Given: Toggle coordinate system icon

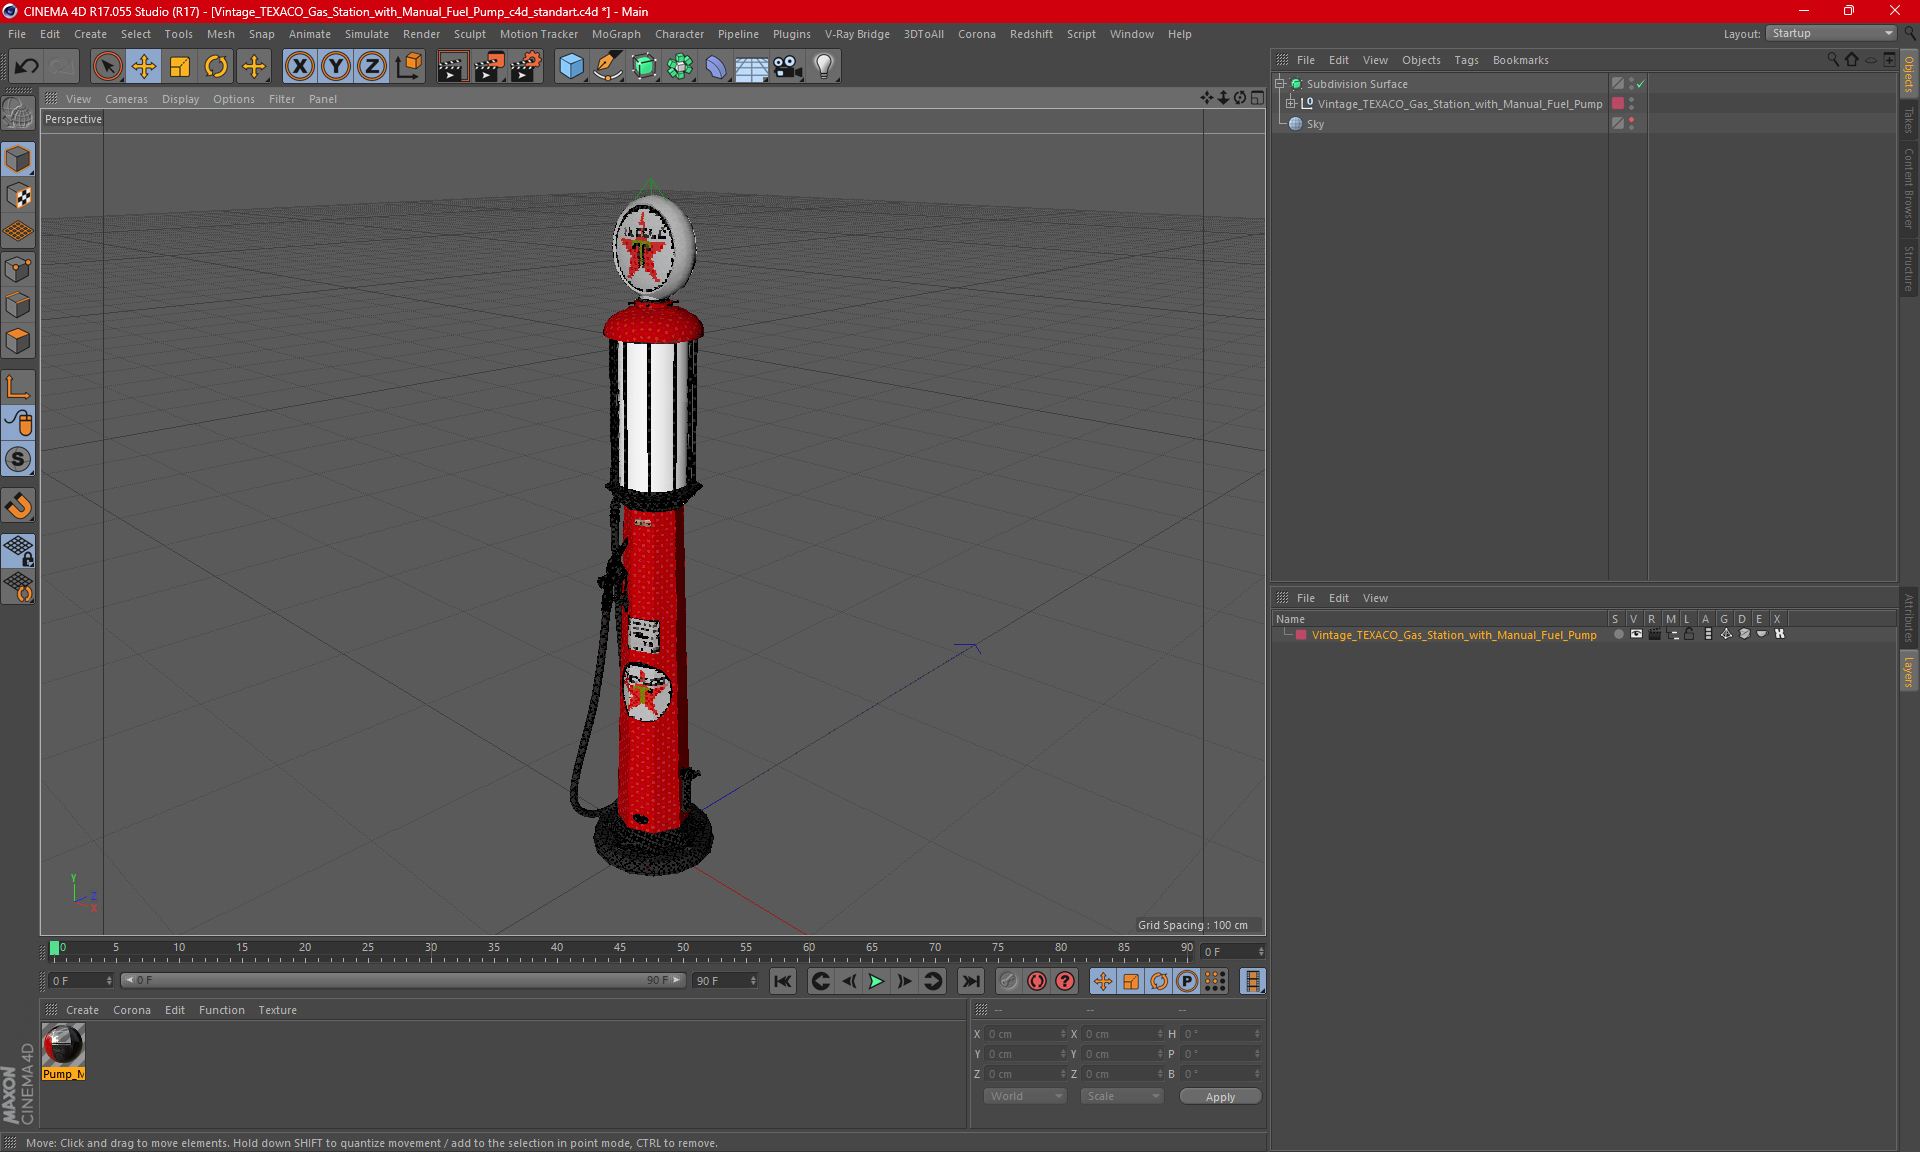Looking at the screenshot, I should [409, 66].
